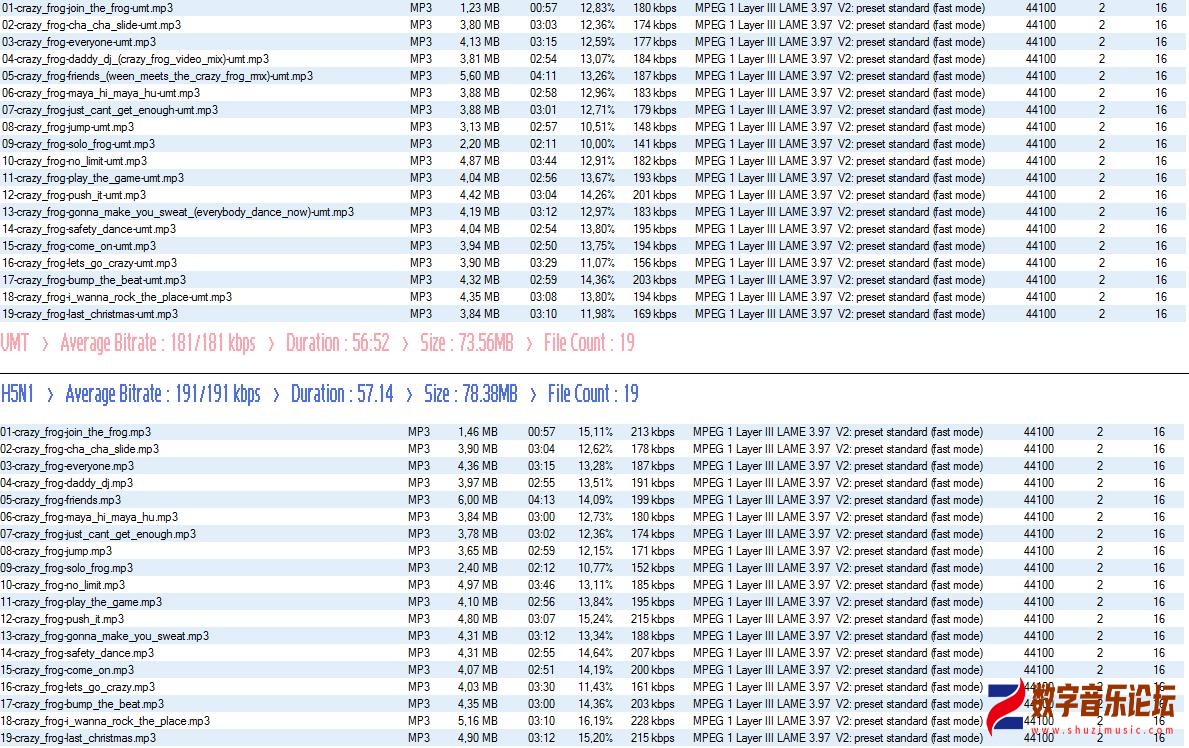
Task: Select 13-crazy_frog-gonna_make_you_sweat everybody dance now umt file
Action: pos(177,212)
